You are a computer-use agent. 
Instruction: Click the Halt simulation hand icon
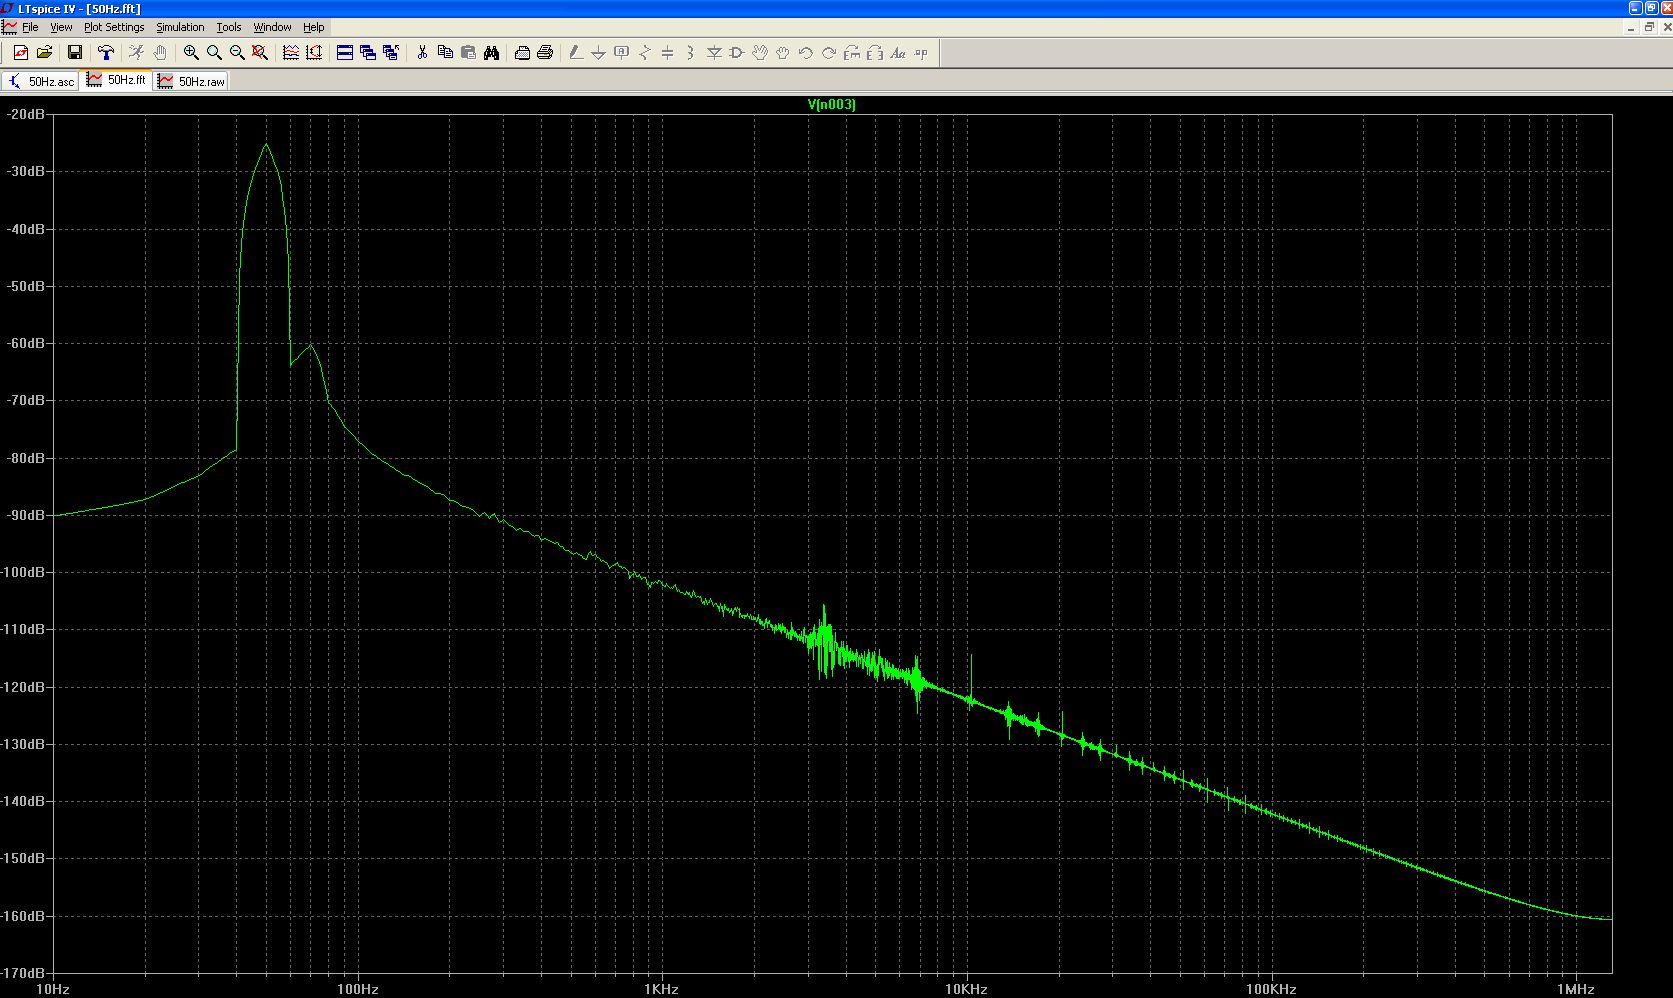[x=159, y=53]
